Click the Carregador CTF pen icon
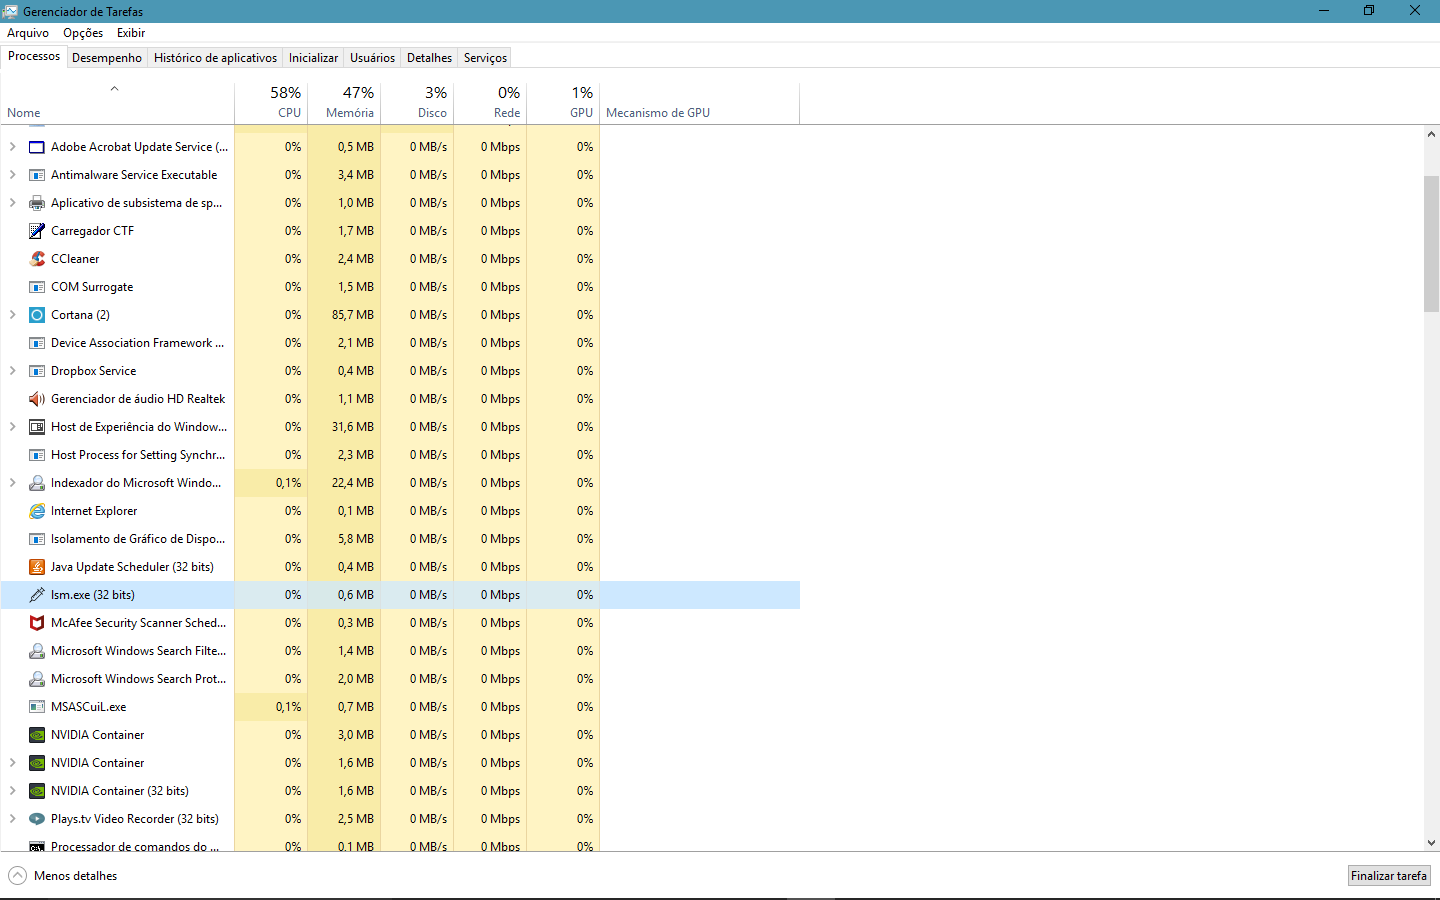This screenshot has height=900, width=1440. [x=37, y=231]
